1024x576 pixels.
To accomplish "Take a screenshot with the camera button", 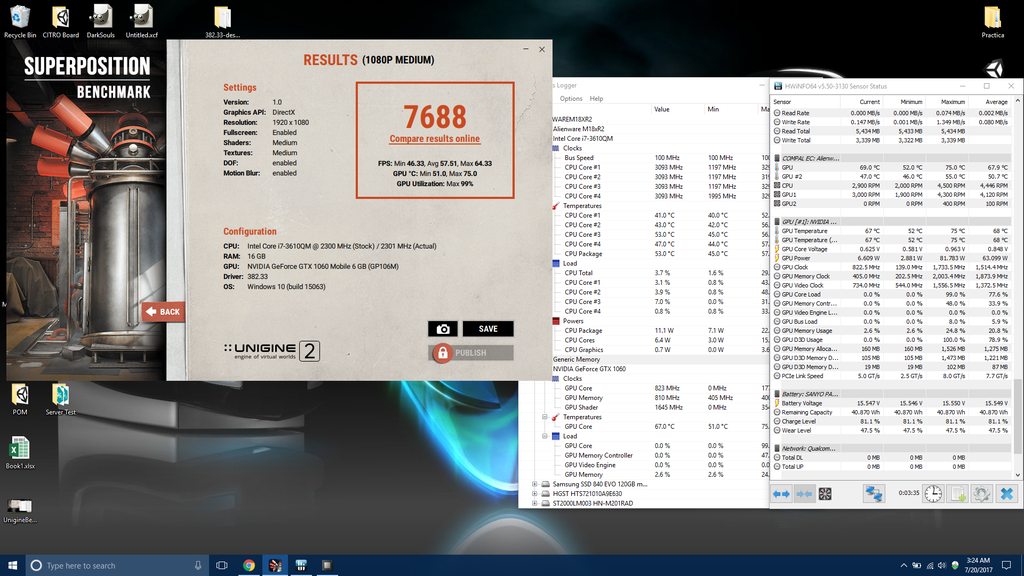I will [x=443, y=329].
